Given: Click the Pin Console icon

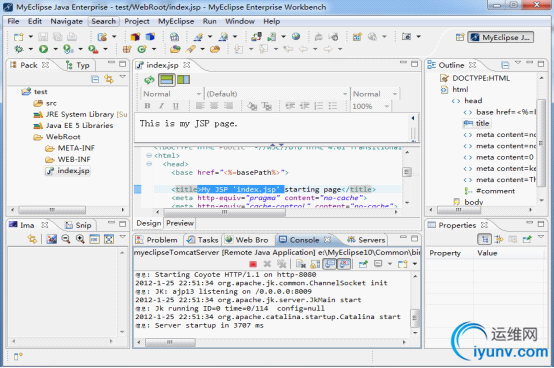Looking at the screenshot, I should click(363, 264).
